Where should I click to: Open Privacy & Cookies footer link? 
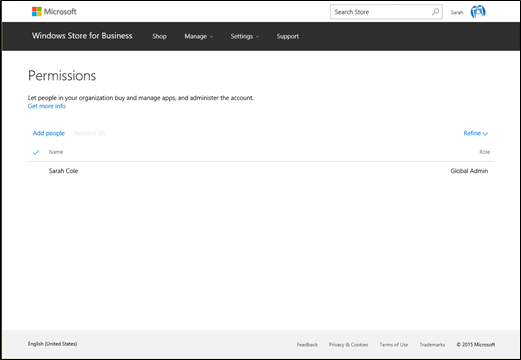click(349, 345)
